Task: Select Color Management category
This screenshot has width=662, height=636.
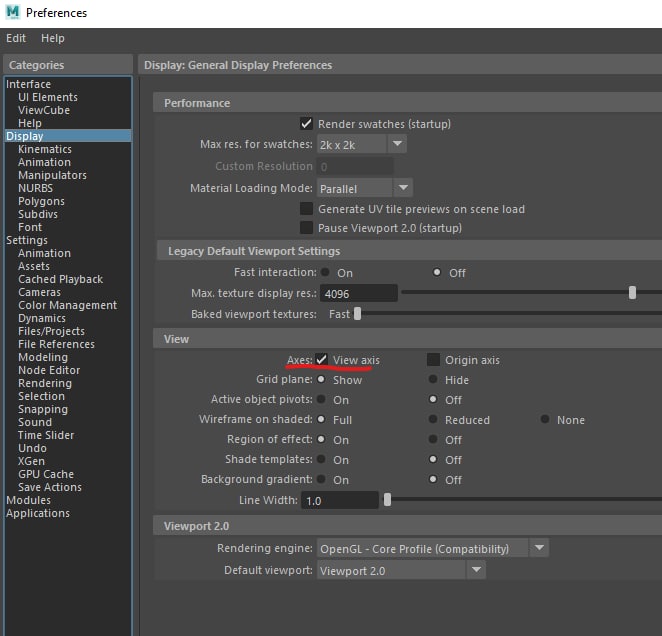Action: [x=68, y=305]
